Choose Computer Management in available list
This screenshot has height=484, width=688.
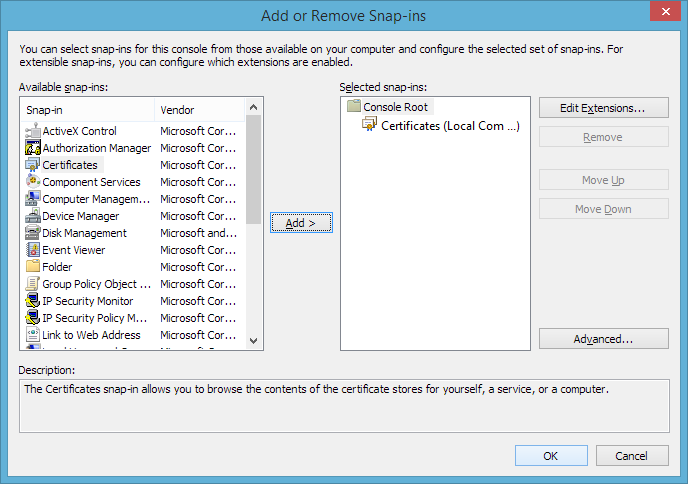[x=96, y=199]
